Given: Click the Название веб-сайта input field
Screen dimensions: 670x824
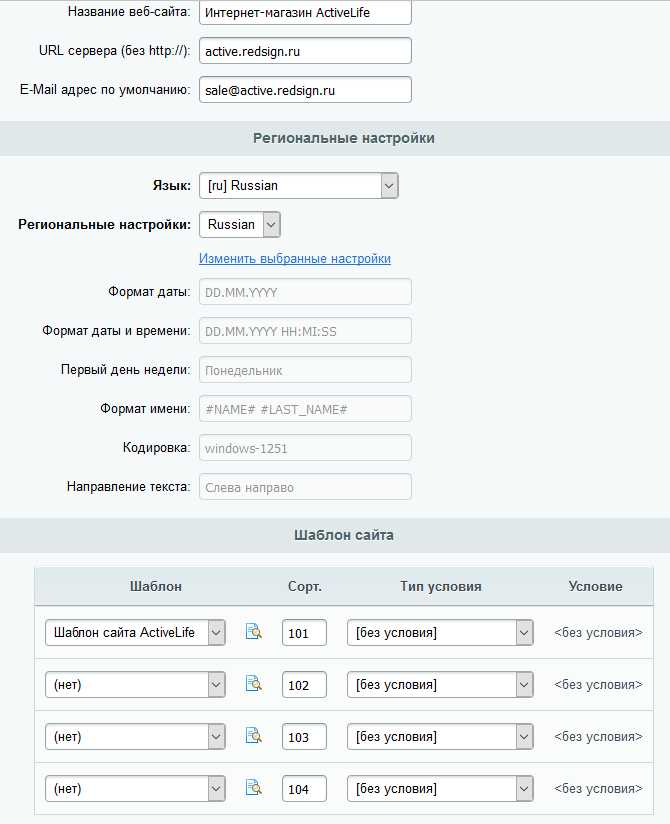Looking at the screenshot, I should tap(303, 13).
